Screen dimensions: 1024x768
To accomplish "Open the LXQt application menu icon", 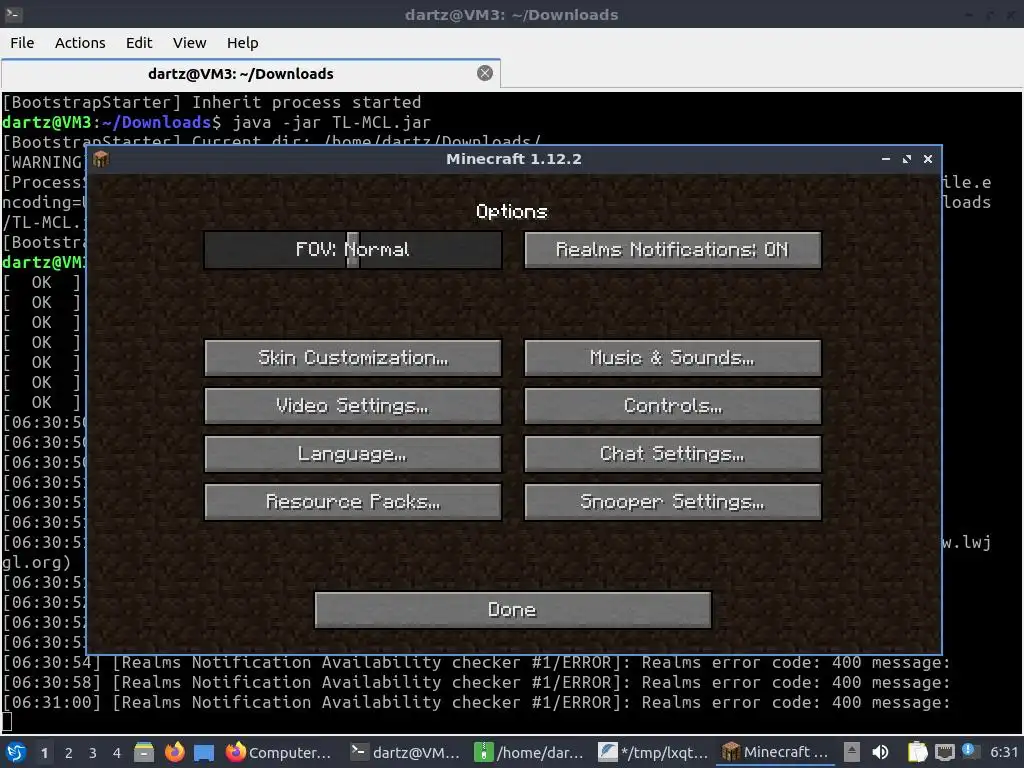I will (16, 752).
